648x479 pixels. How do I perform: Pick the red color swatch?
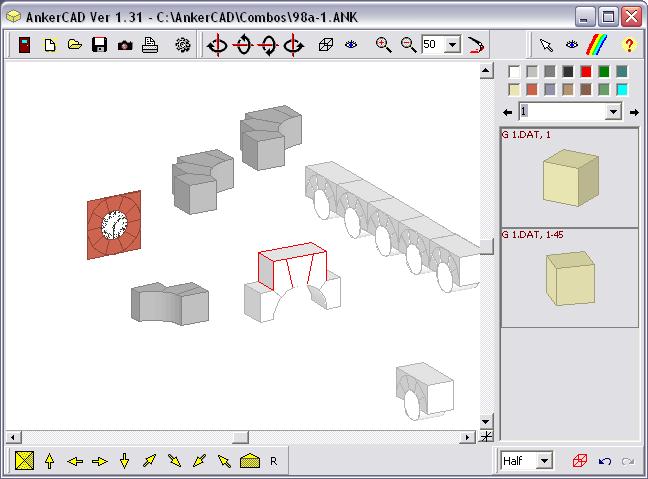point(586,72)
